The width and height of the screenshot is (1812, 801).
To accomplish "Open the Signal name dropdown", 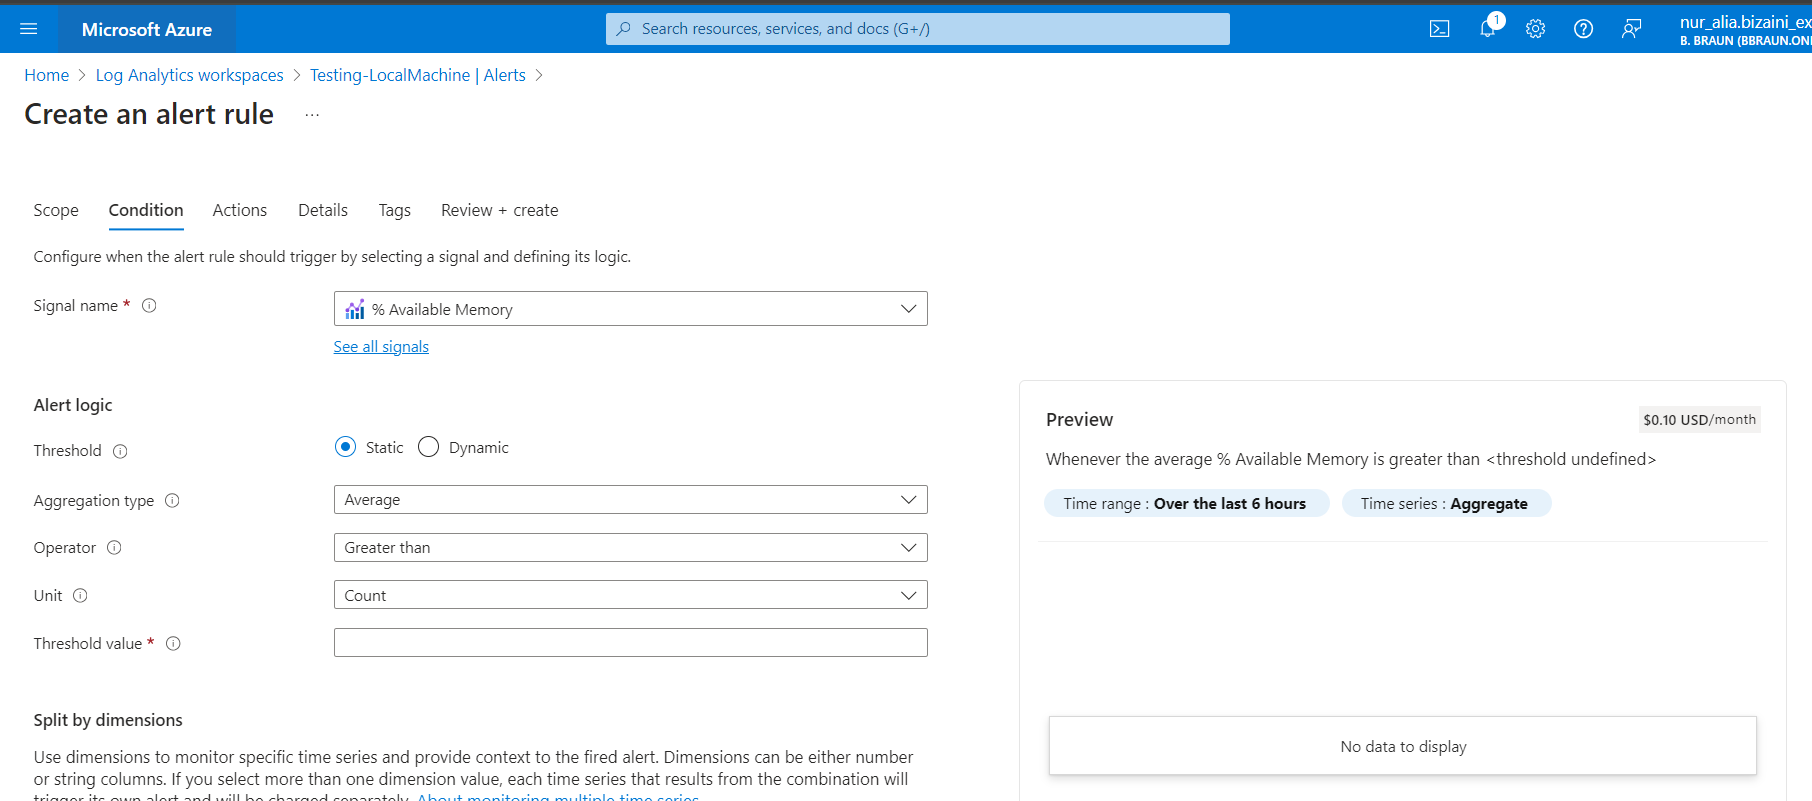I will [x=630, y=309].
